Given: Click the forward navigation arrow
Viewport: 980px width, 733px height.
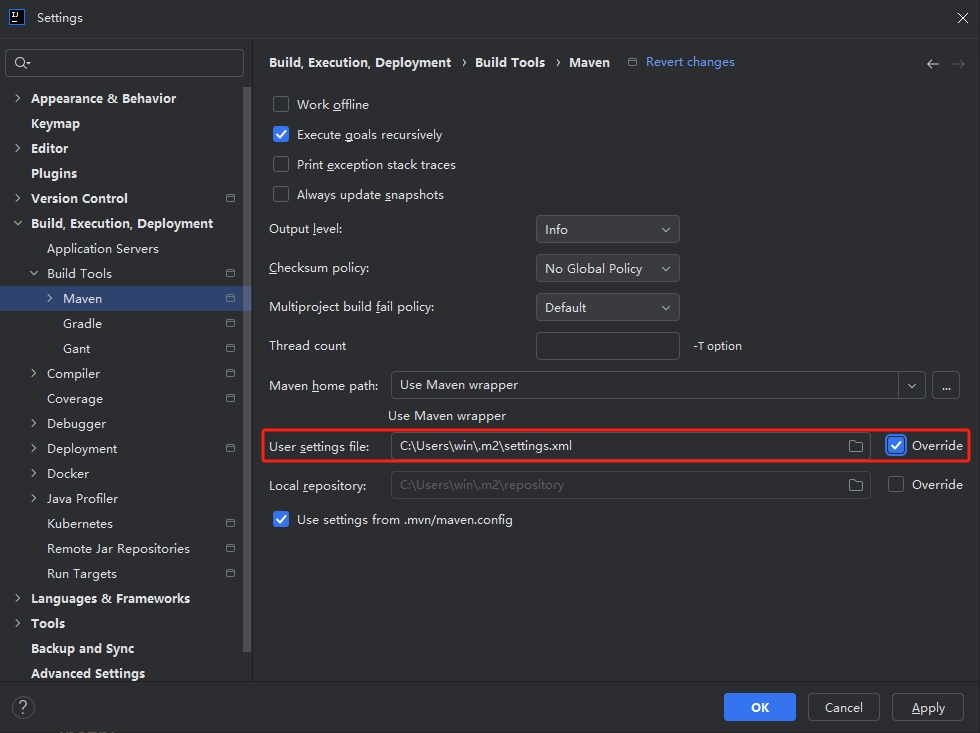Looking at the screenshot, I should click(x=959, y=64).
